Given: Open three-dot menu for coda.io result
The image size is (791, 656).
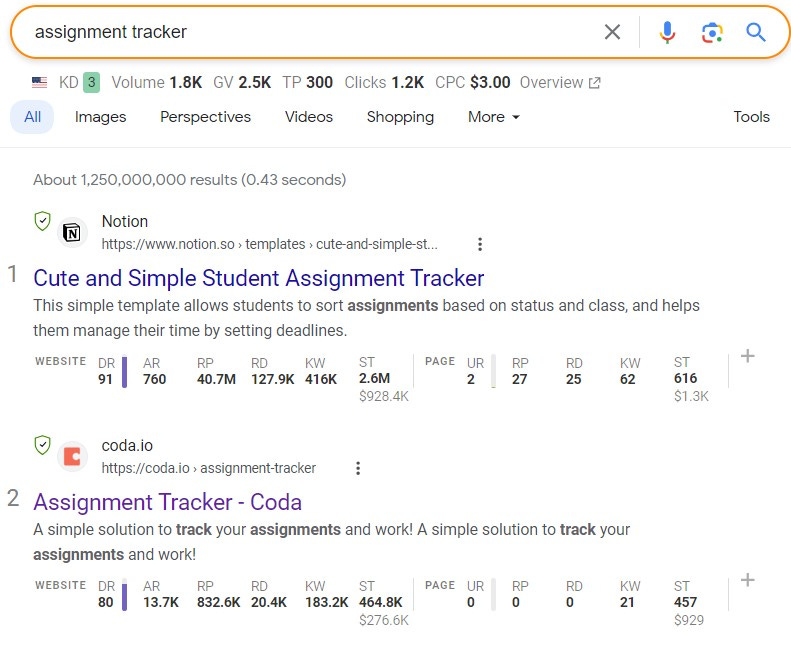Looking at the screenshot, I should tap(358, 468).
